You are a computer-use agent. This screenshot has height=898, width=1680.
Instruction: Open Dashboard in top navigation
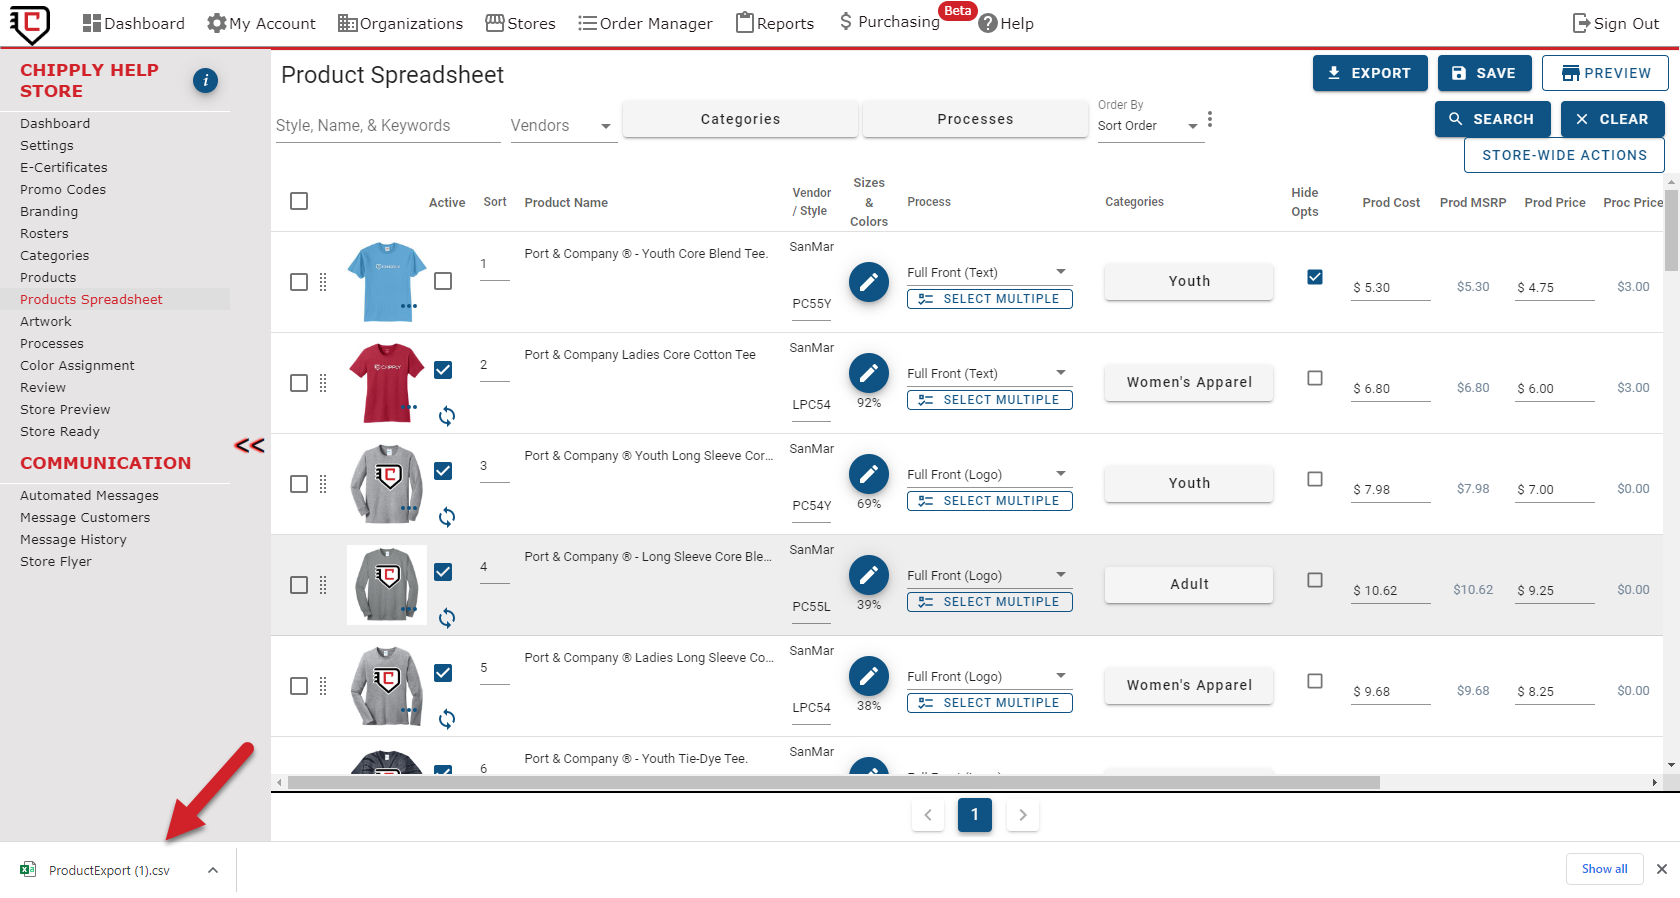(x=134, y=23)
